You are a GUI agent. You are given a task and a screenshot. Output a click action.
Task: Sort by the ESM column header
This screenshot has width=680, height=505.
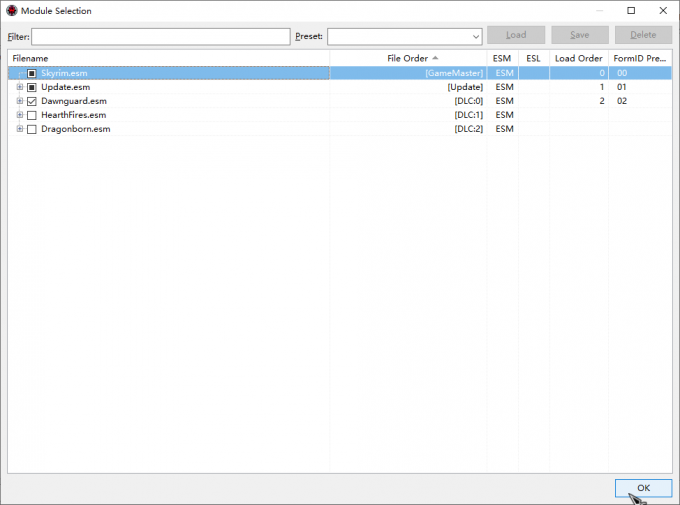tap(502, 58)
